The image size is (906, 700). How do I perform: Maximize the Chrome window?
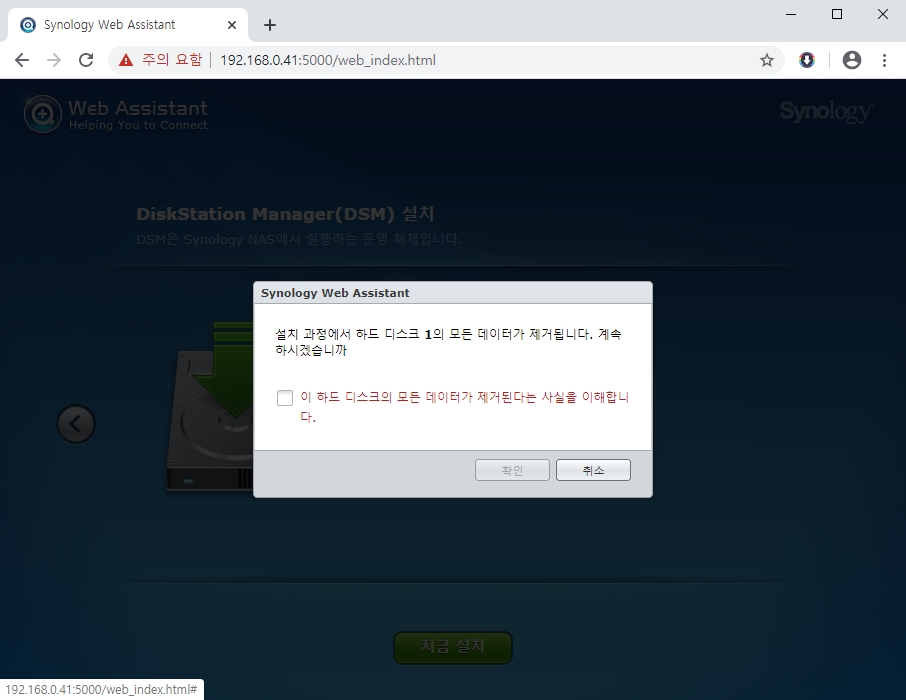[837, 14]
